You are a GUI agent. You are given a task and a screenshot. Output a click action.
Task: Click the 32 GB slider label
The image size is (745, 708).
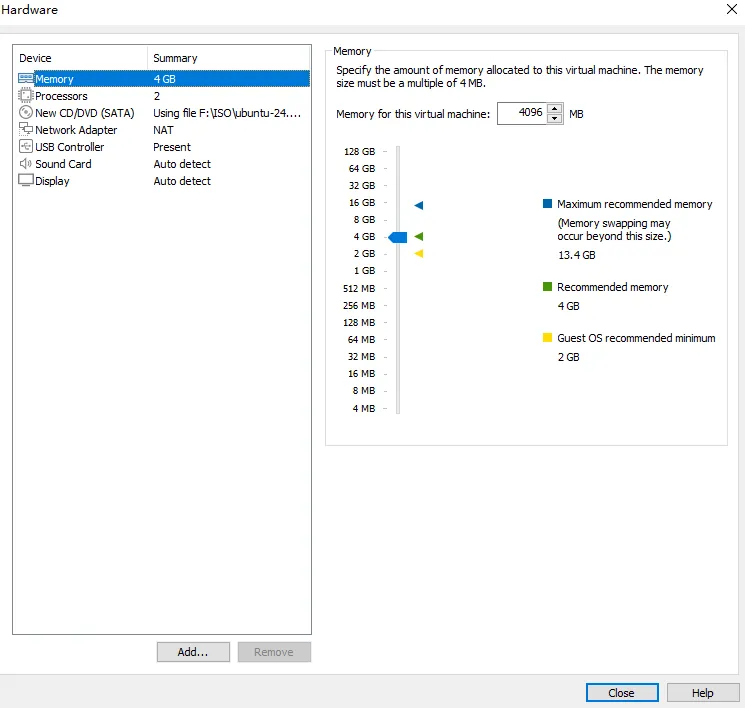[x=362, y=185]
